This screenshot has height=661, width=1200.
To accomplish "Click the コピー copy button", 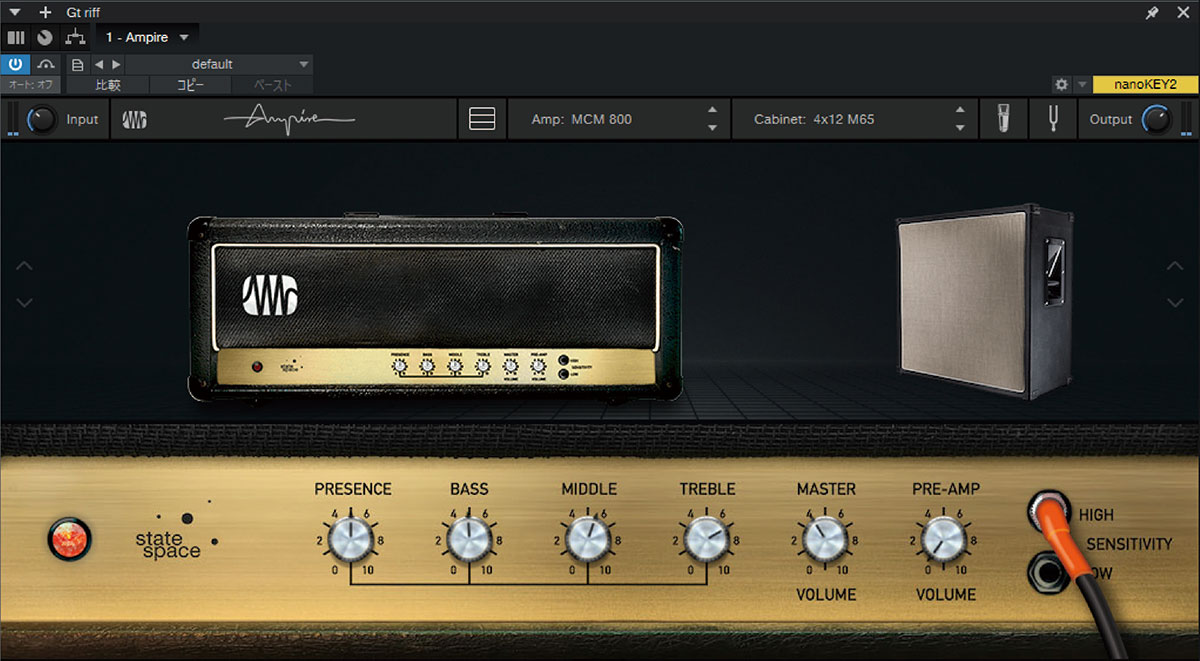I will [190, 85].
